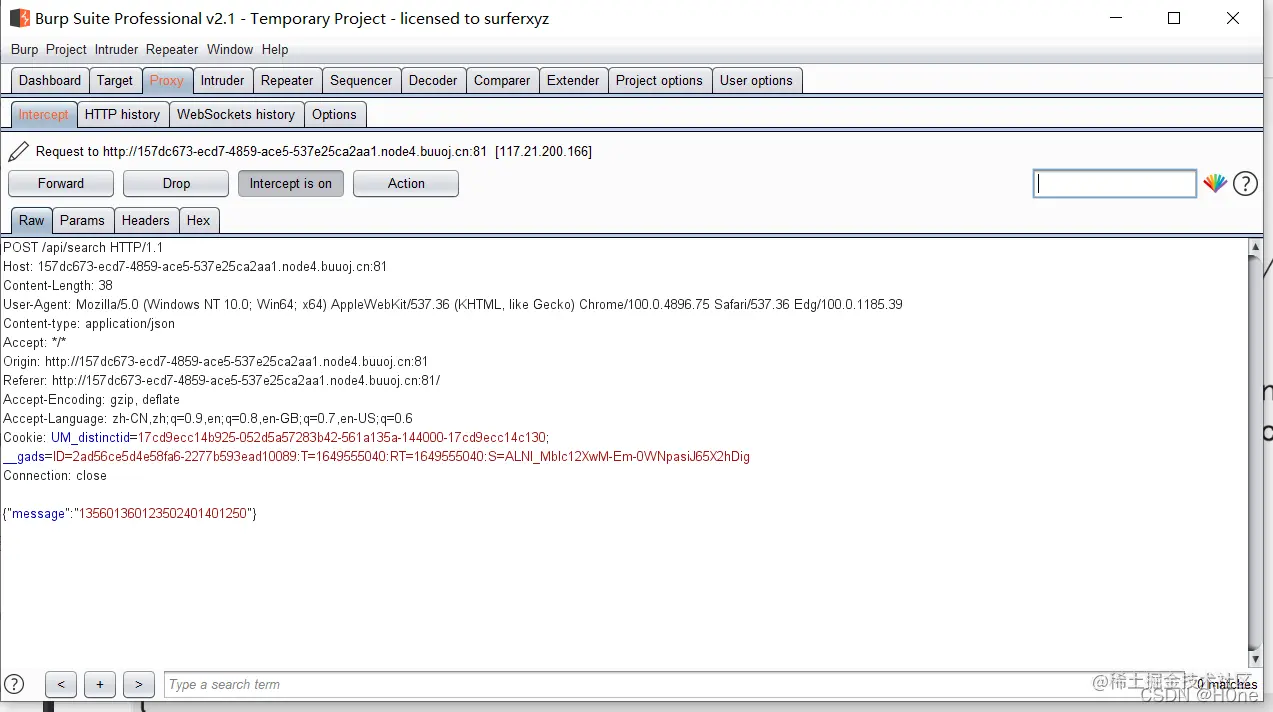1273x712 pixels.
Task: Click the 'Content-type: application/json' line
Action: click(89, 323)
